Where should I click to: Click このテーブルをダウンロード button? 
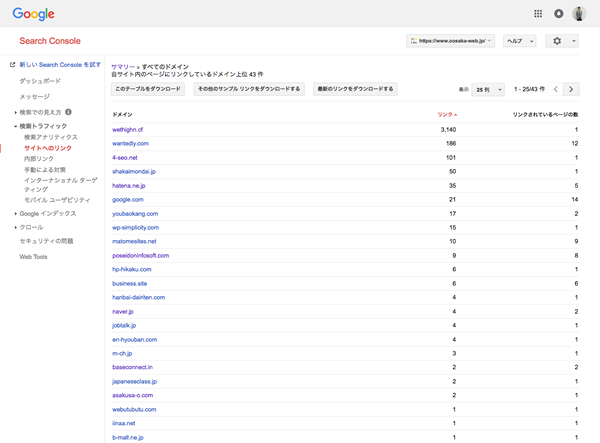click(x=148, y=89)
